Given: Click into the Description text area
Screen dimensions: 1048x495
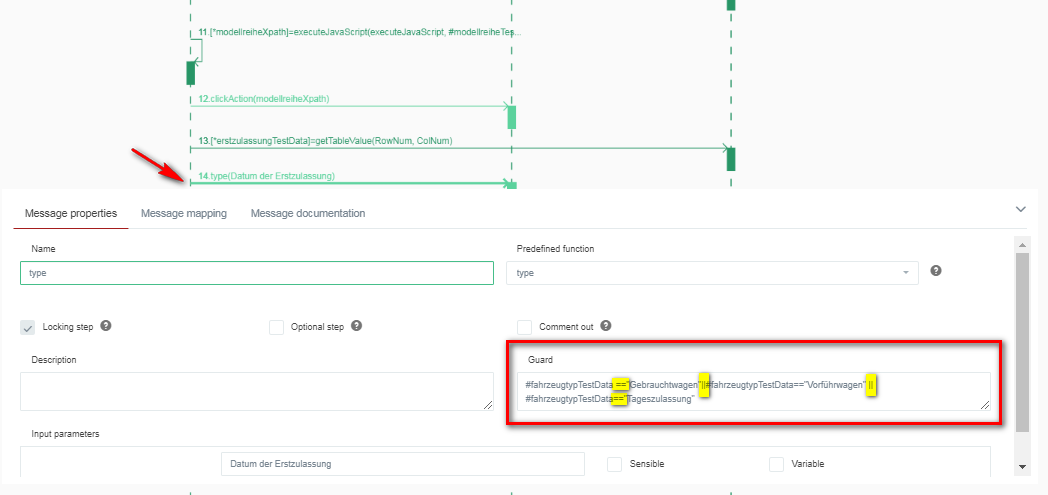Looking at the screenshot, I should (257, 391).
